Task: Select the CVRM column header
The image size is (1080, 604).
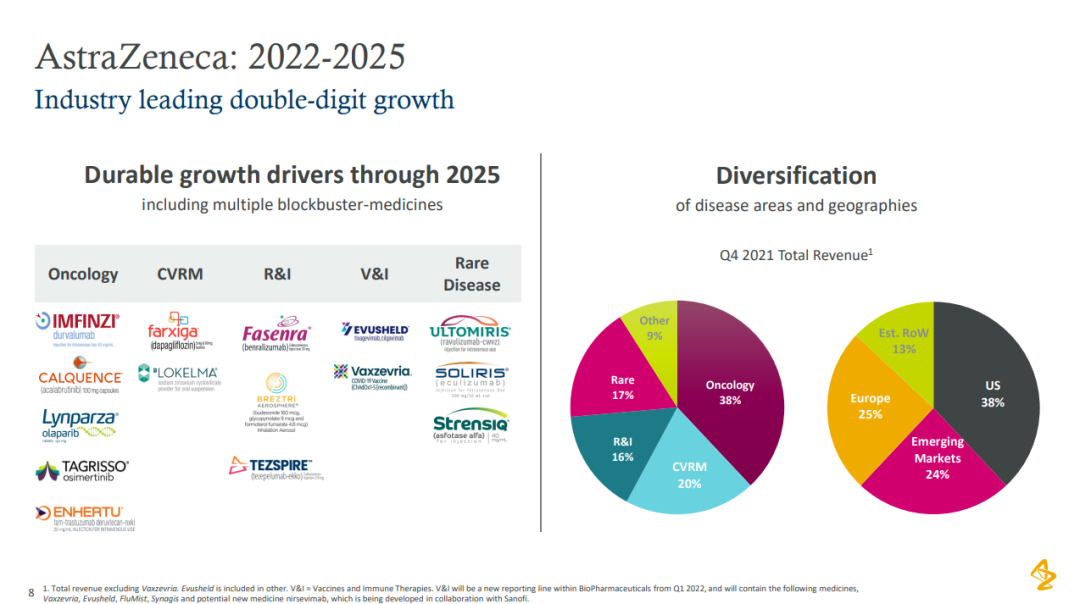Action: tap(180, 274)
